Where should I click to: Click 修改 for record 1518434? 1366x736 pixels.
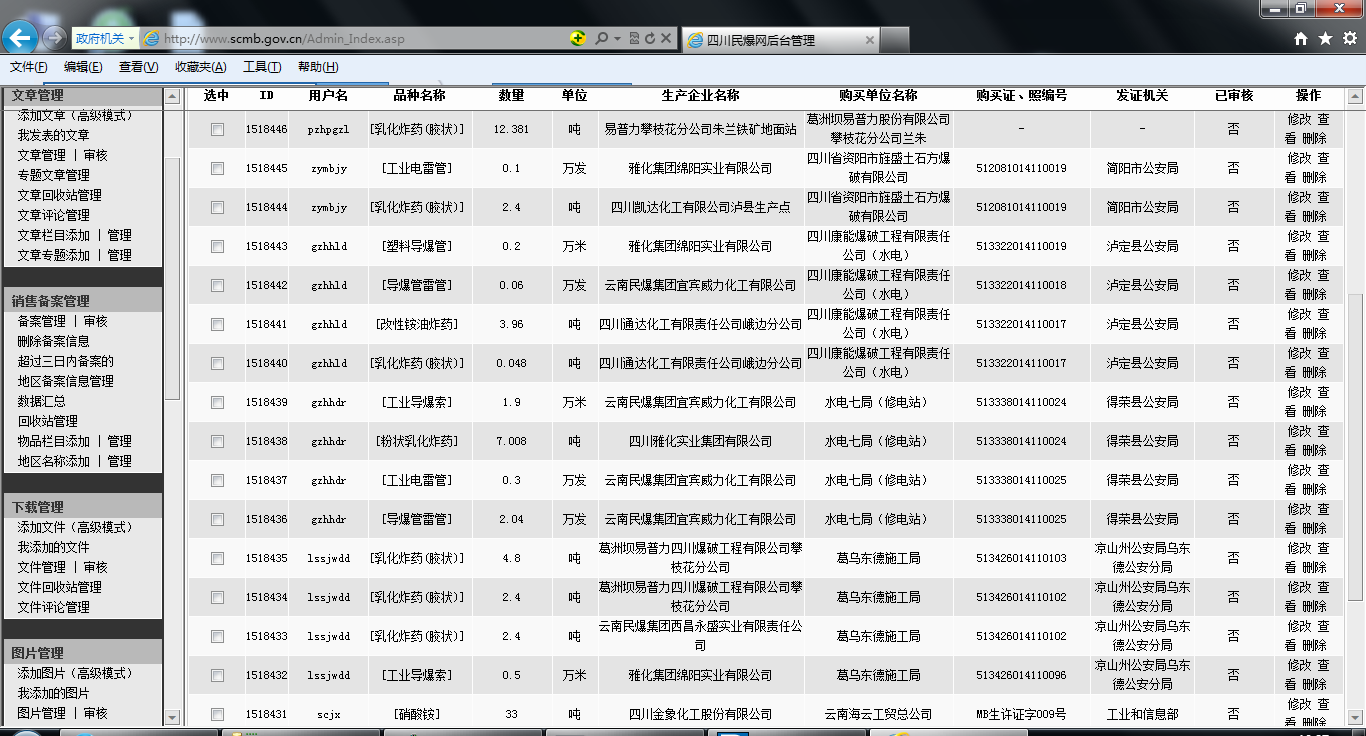(x=1299, y=587)
